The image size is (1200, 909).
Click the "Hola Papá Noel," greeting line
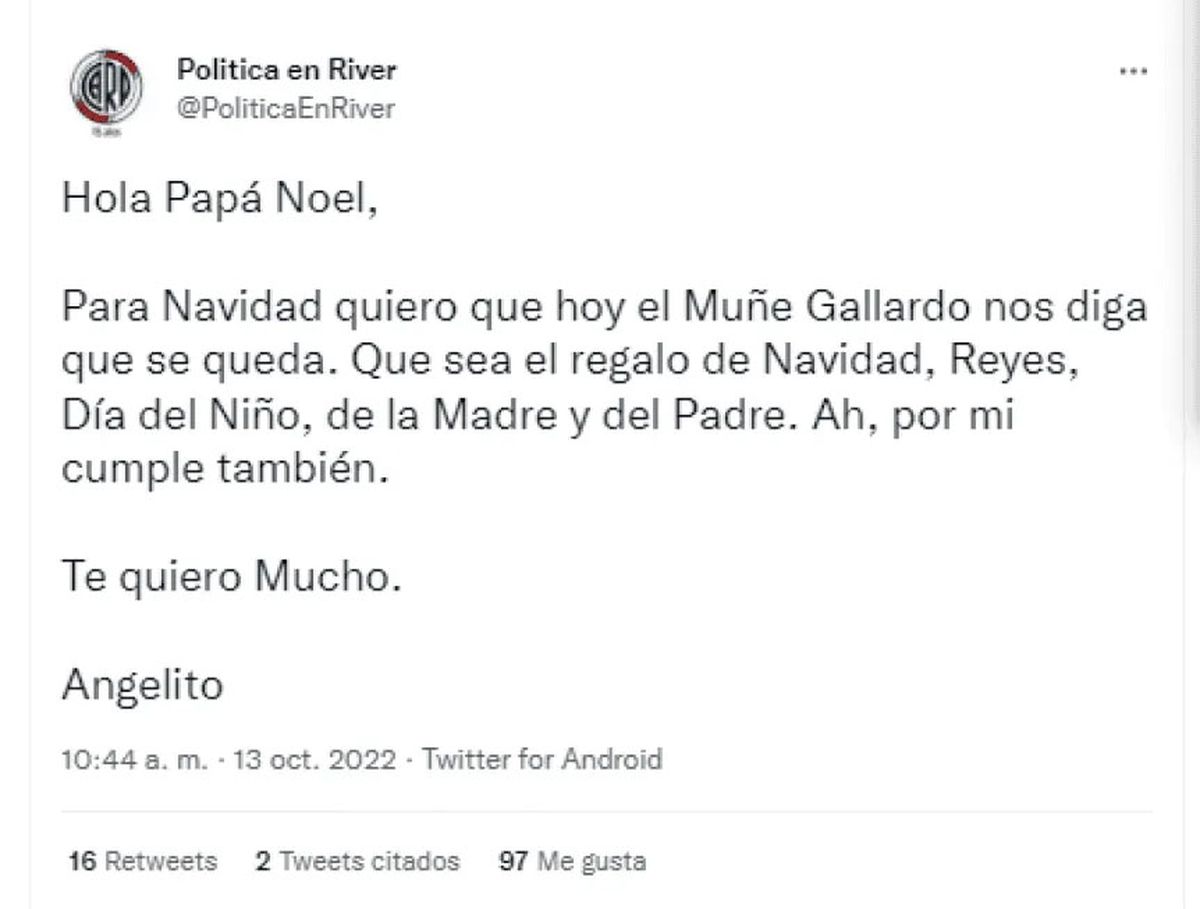pos(221,200)
